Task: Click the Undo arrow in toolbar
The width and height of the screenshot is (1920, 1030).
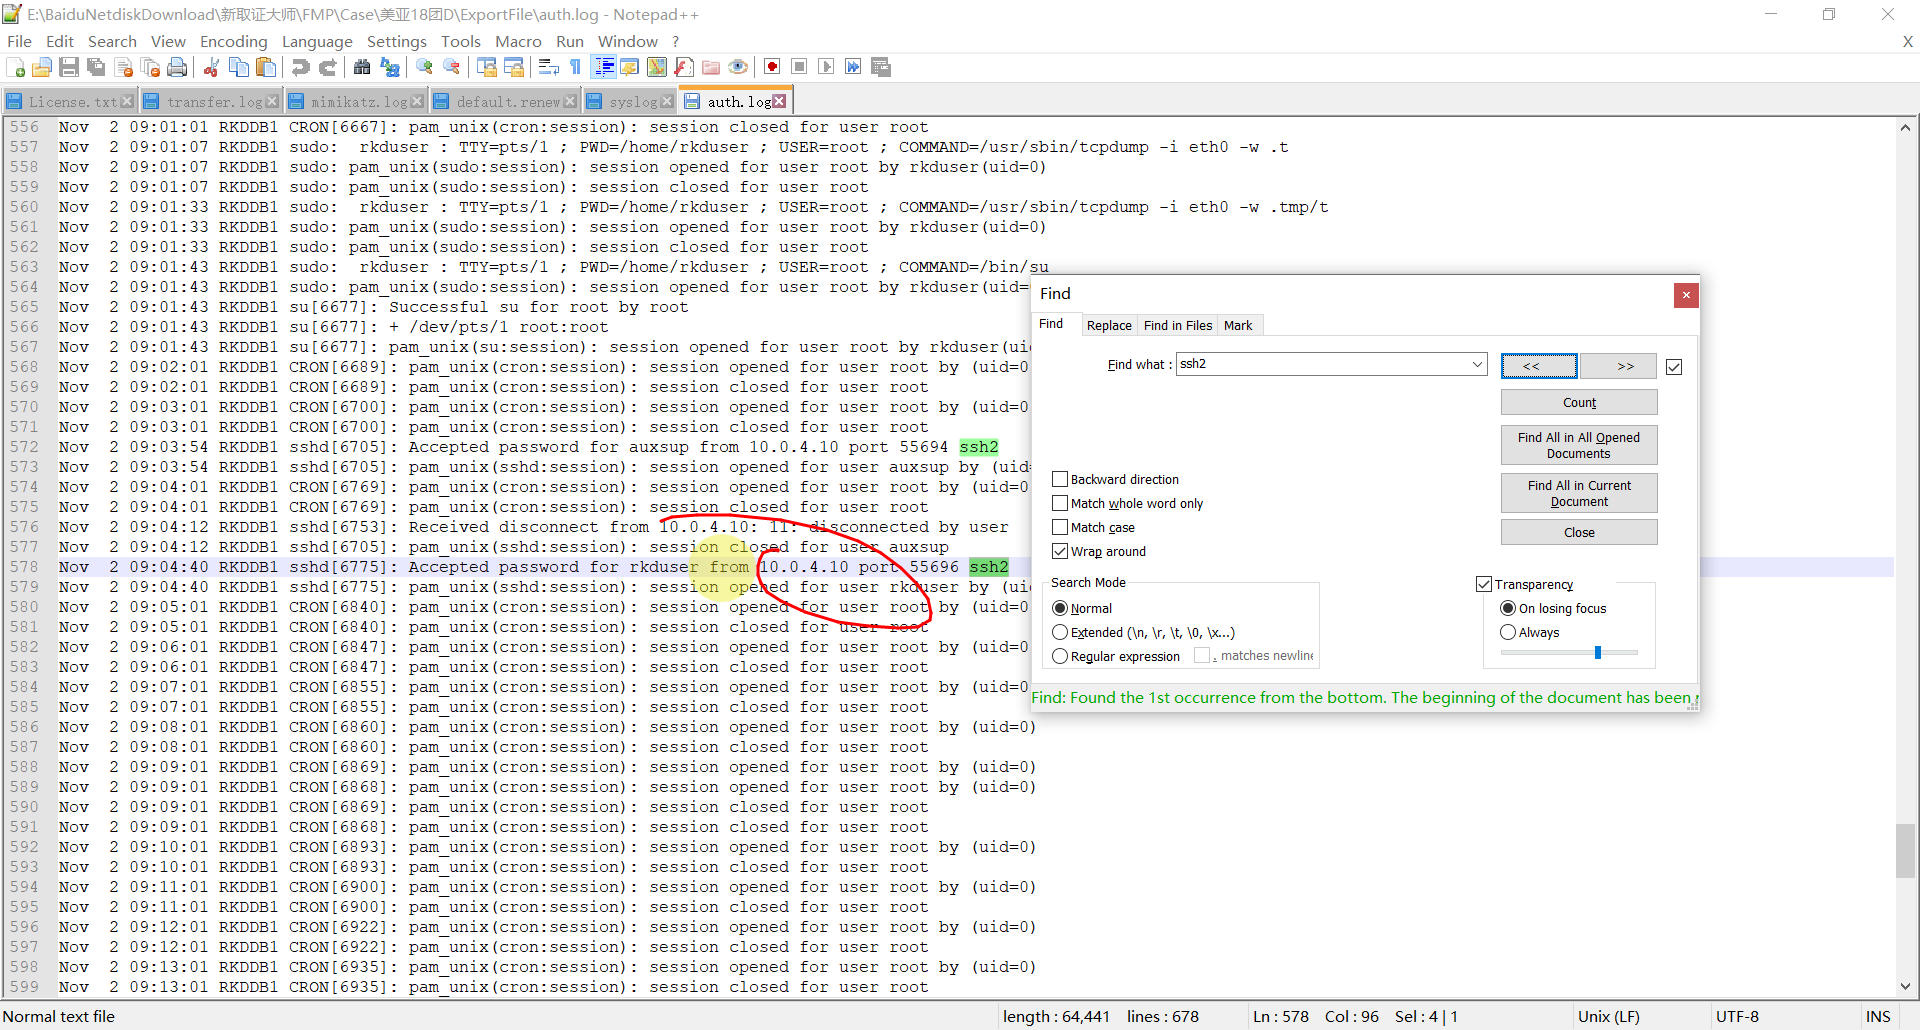Action: pyautogui.click(x=300, y=67)
